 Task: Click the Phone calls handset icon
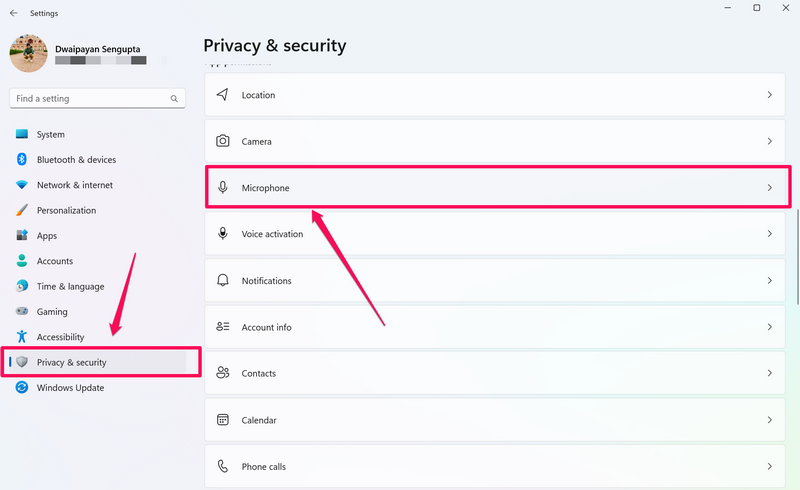(223, 467)
